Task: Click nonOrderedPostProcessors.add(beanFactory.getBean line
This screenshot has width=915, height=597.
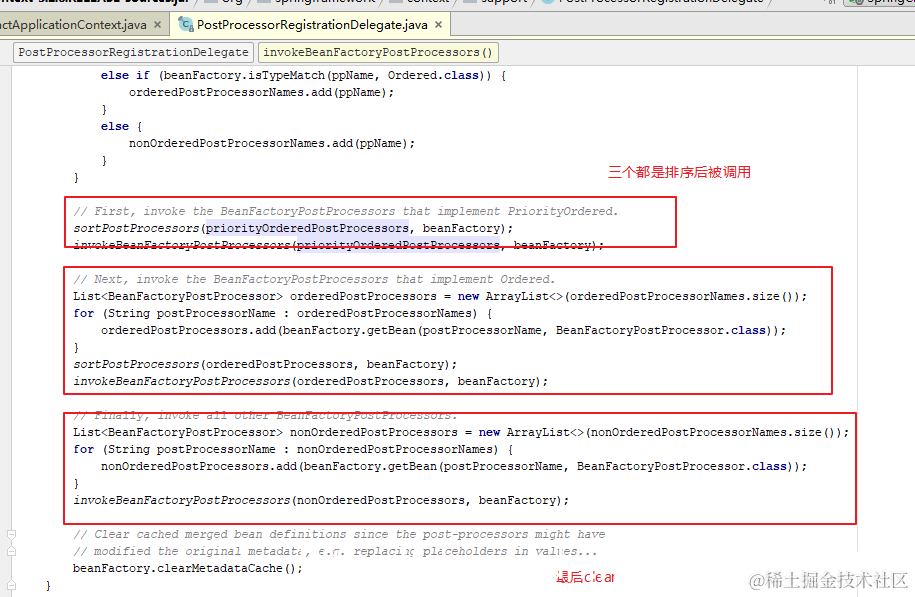Action: tap(454, 466)
